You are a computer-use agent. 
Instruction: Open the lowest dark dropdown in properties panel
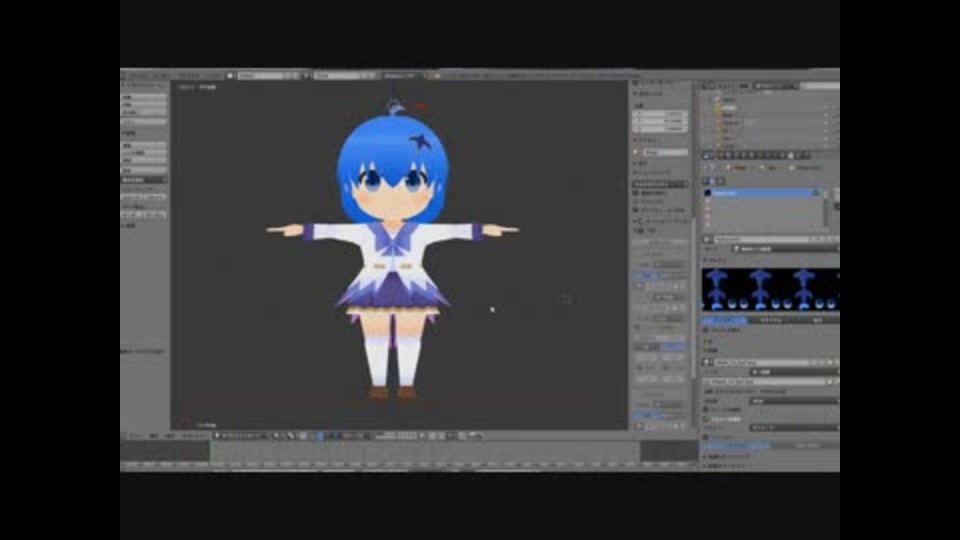[x=794, y=427]
